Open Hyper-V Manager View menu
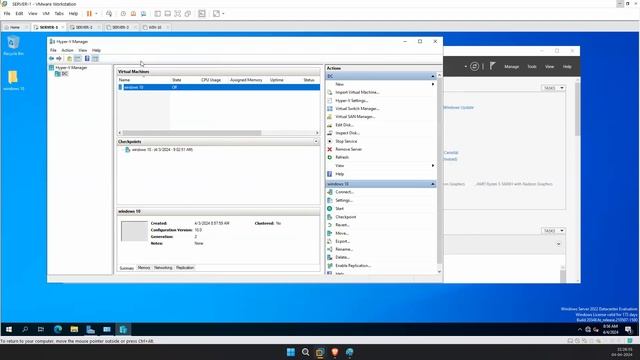 [x=82, y=50]
